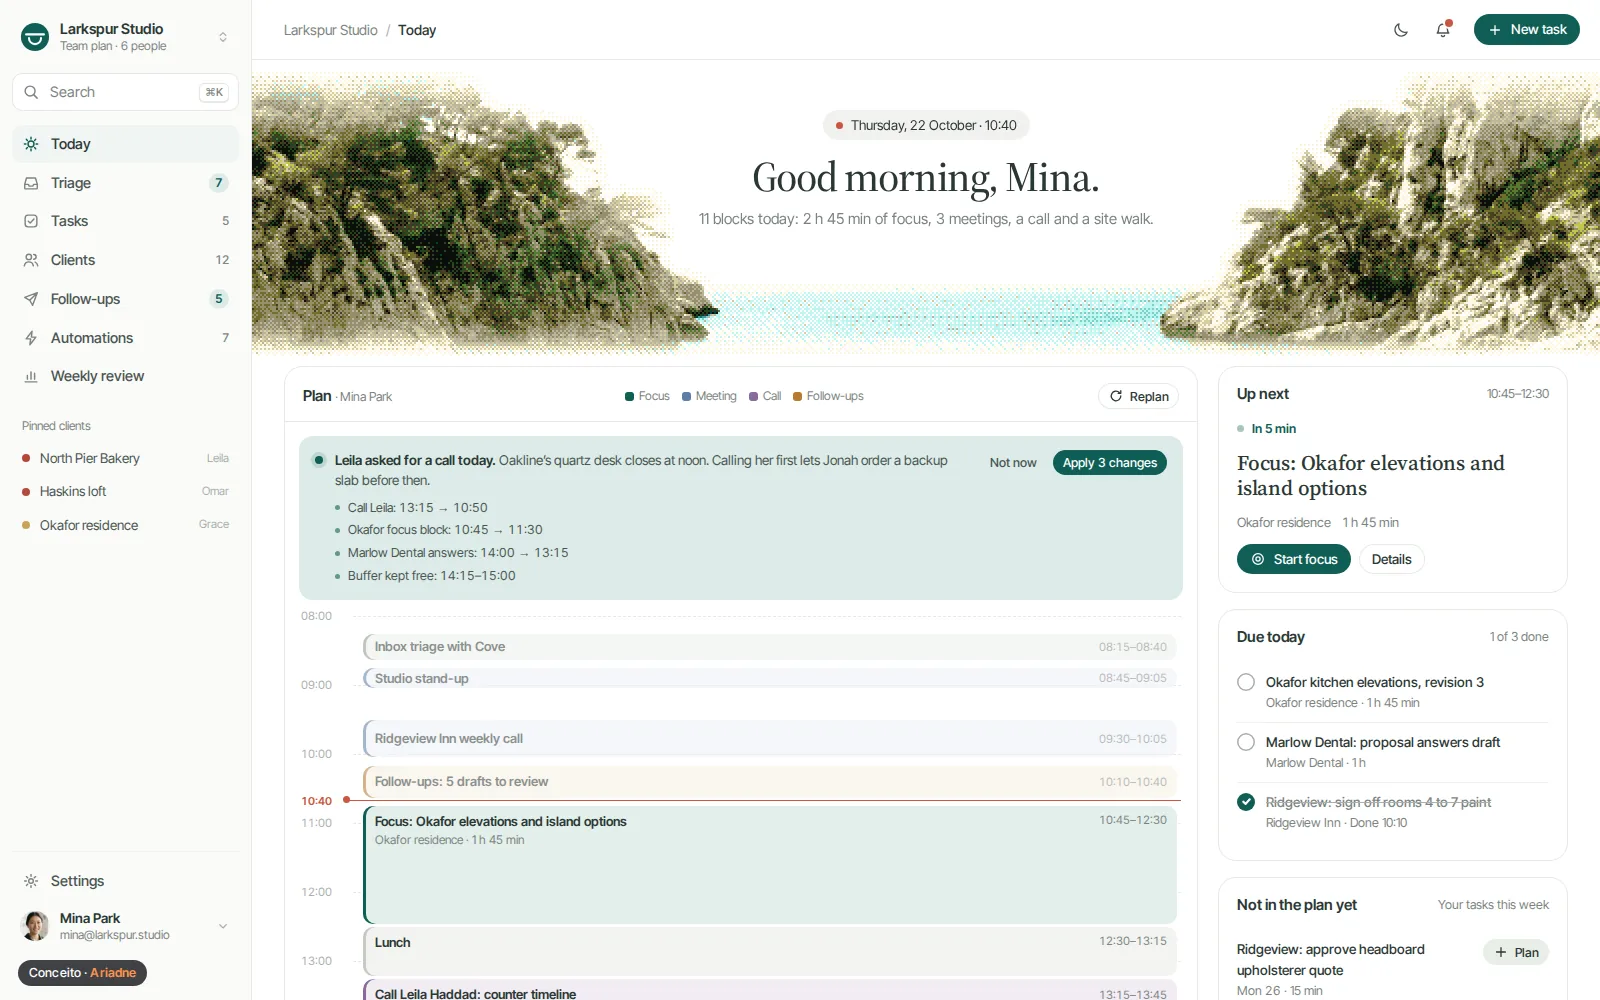The width and height of the screenshot is (1600, 1000).
Task: Click the Follow-ups legend color swatch
Action: pos(798,396)
